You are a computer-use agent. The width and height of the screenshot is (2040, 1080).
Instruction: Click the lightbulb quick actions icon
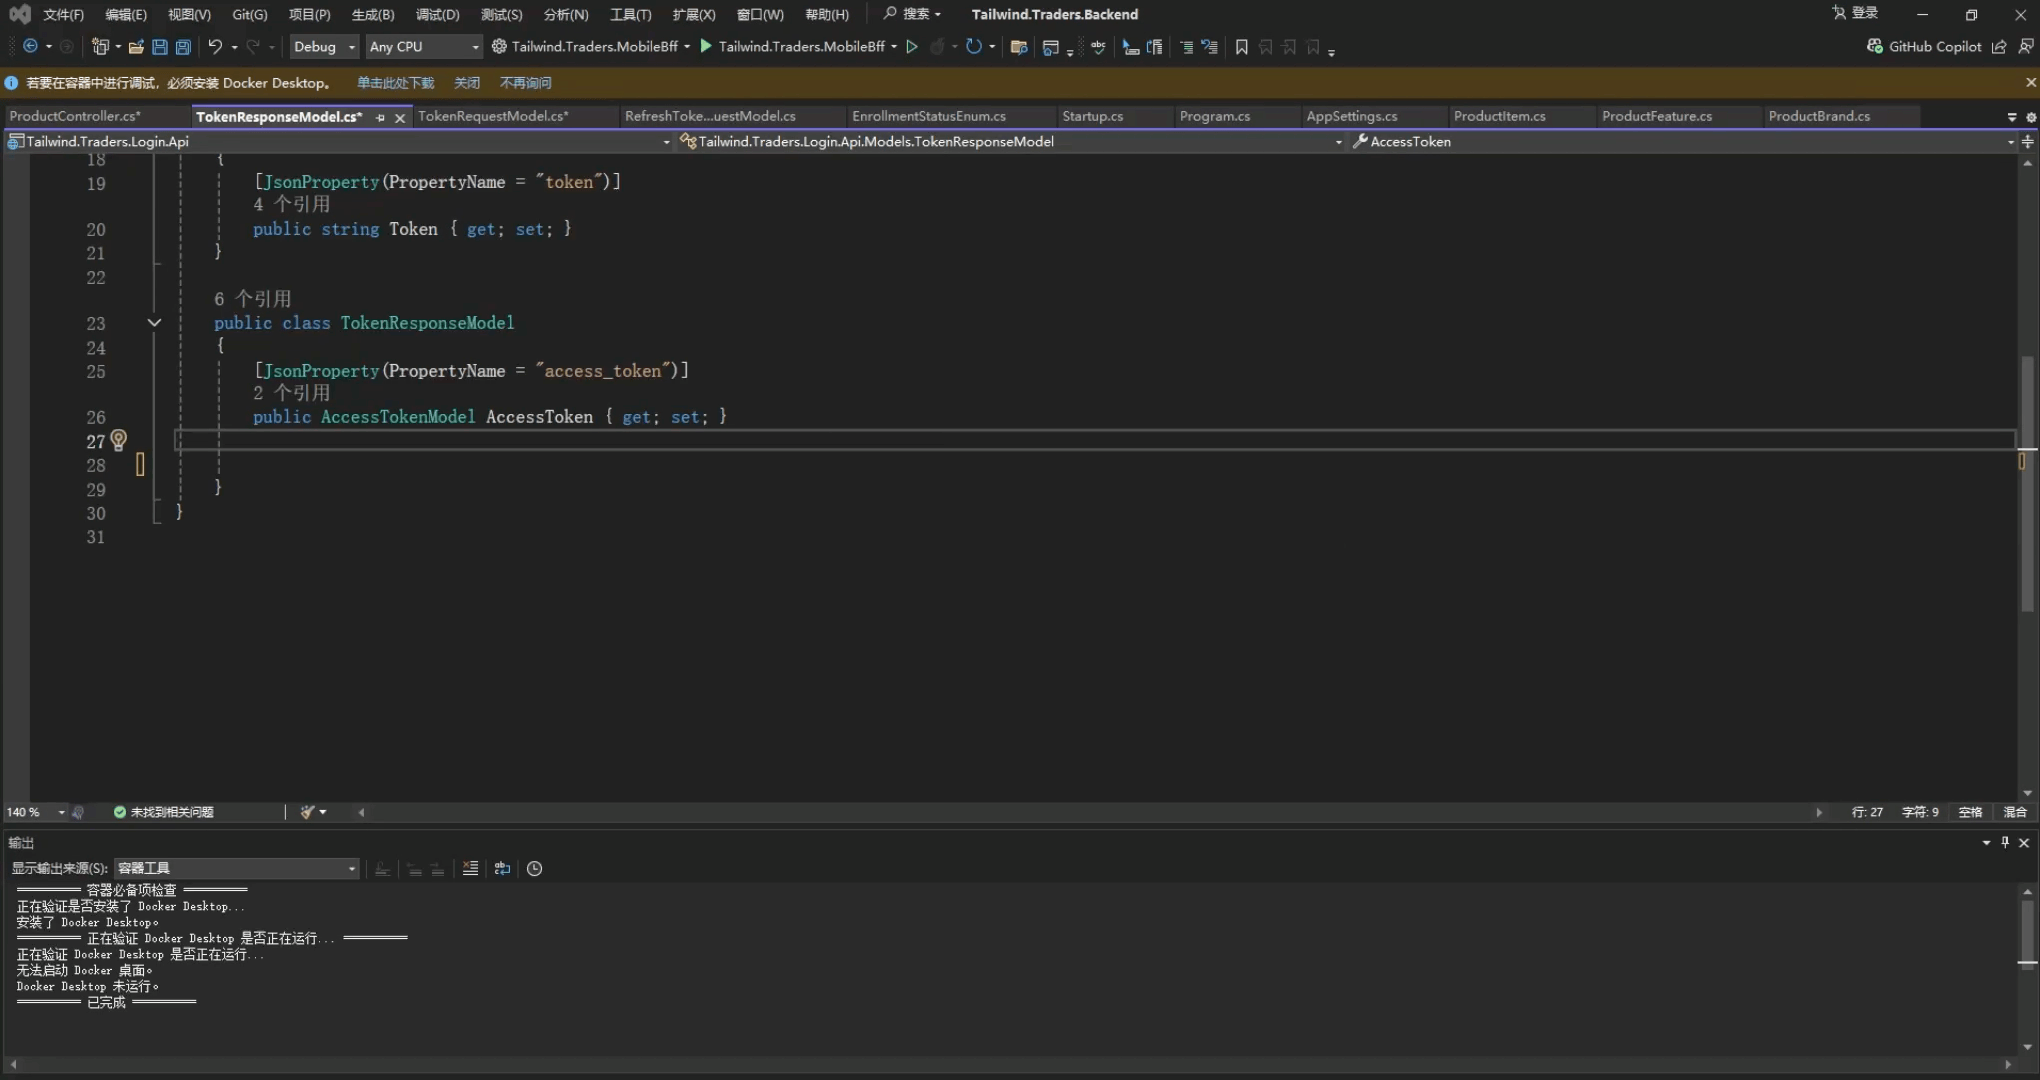click(119, 440)
